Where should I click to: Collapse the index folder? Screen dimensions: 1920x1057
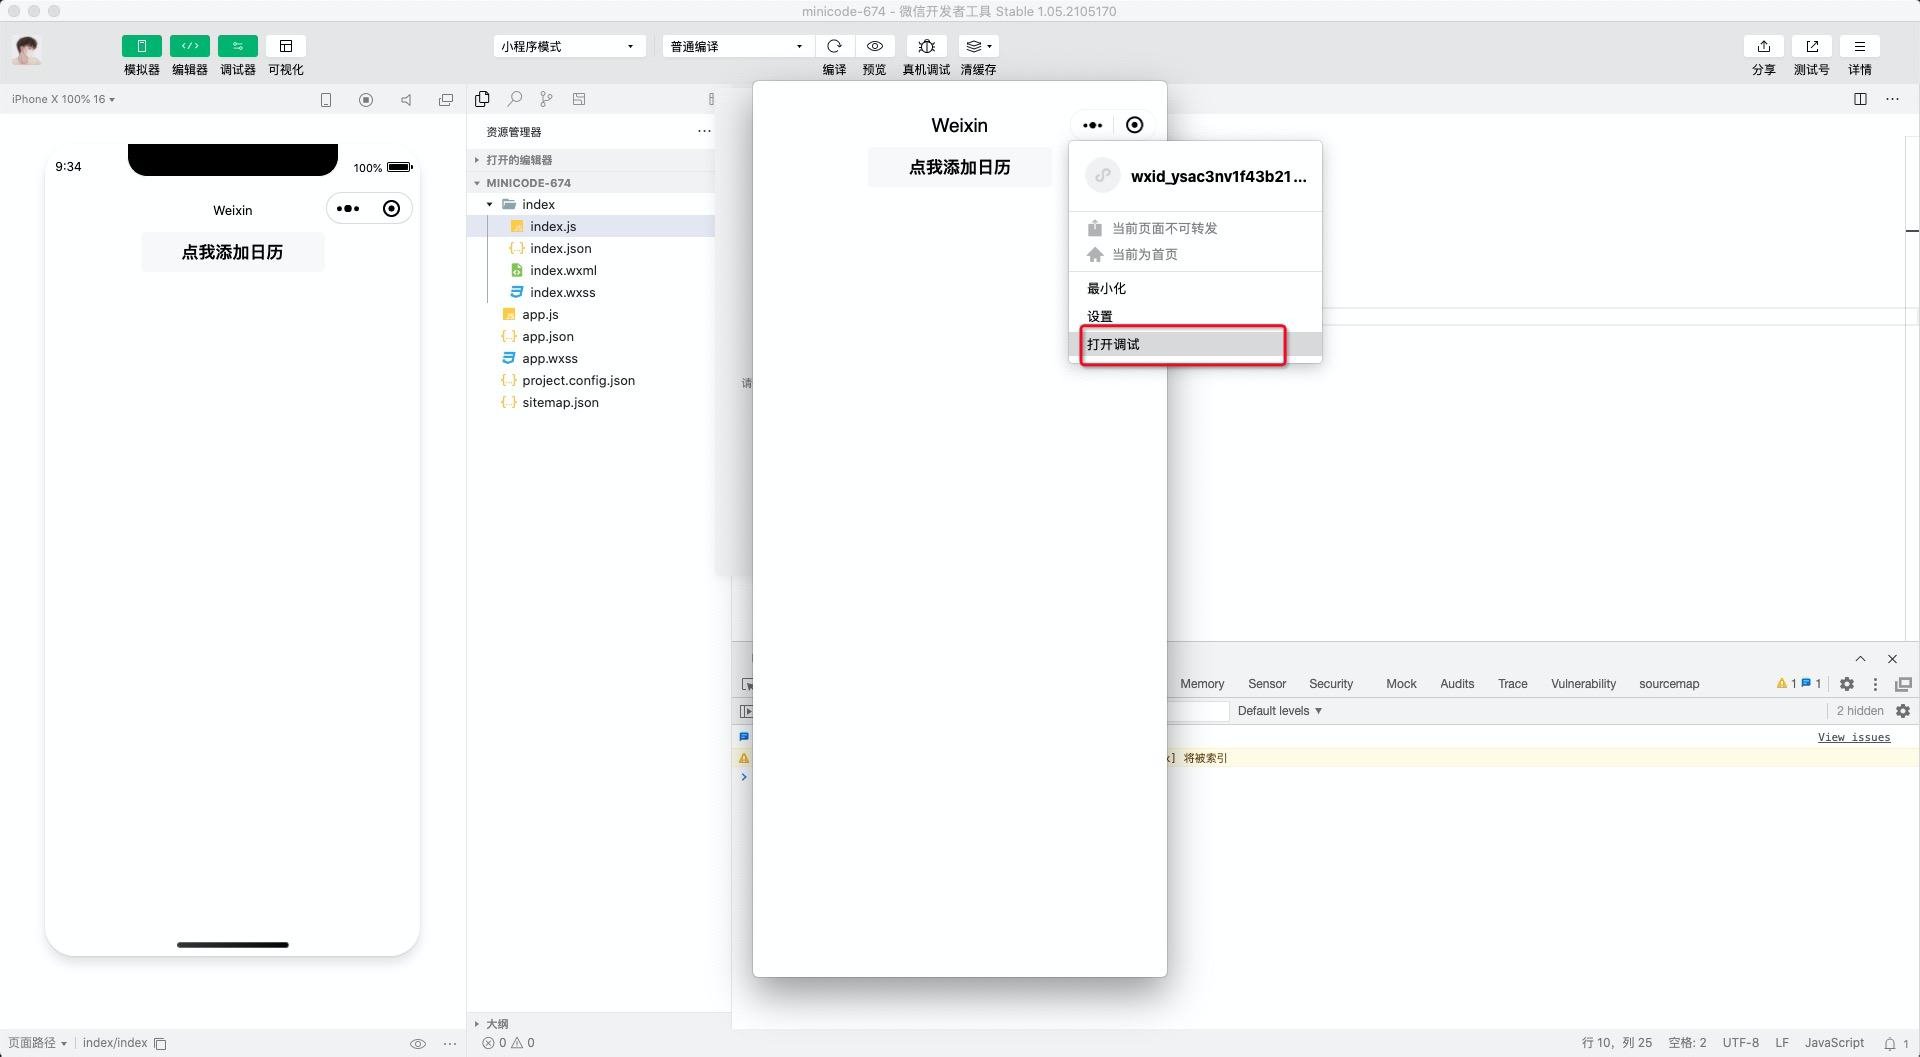click(x=591, y=204)
